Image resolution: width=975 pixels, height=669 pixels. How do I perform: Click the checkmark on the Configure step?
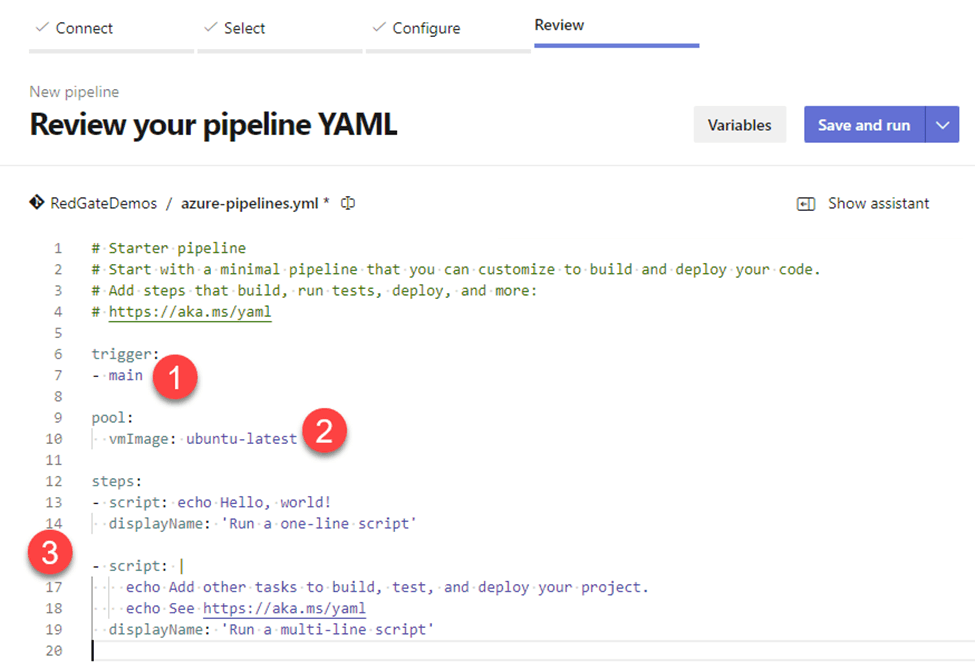[378, 28]
